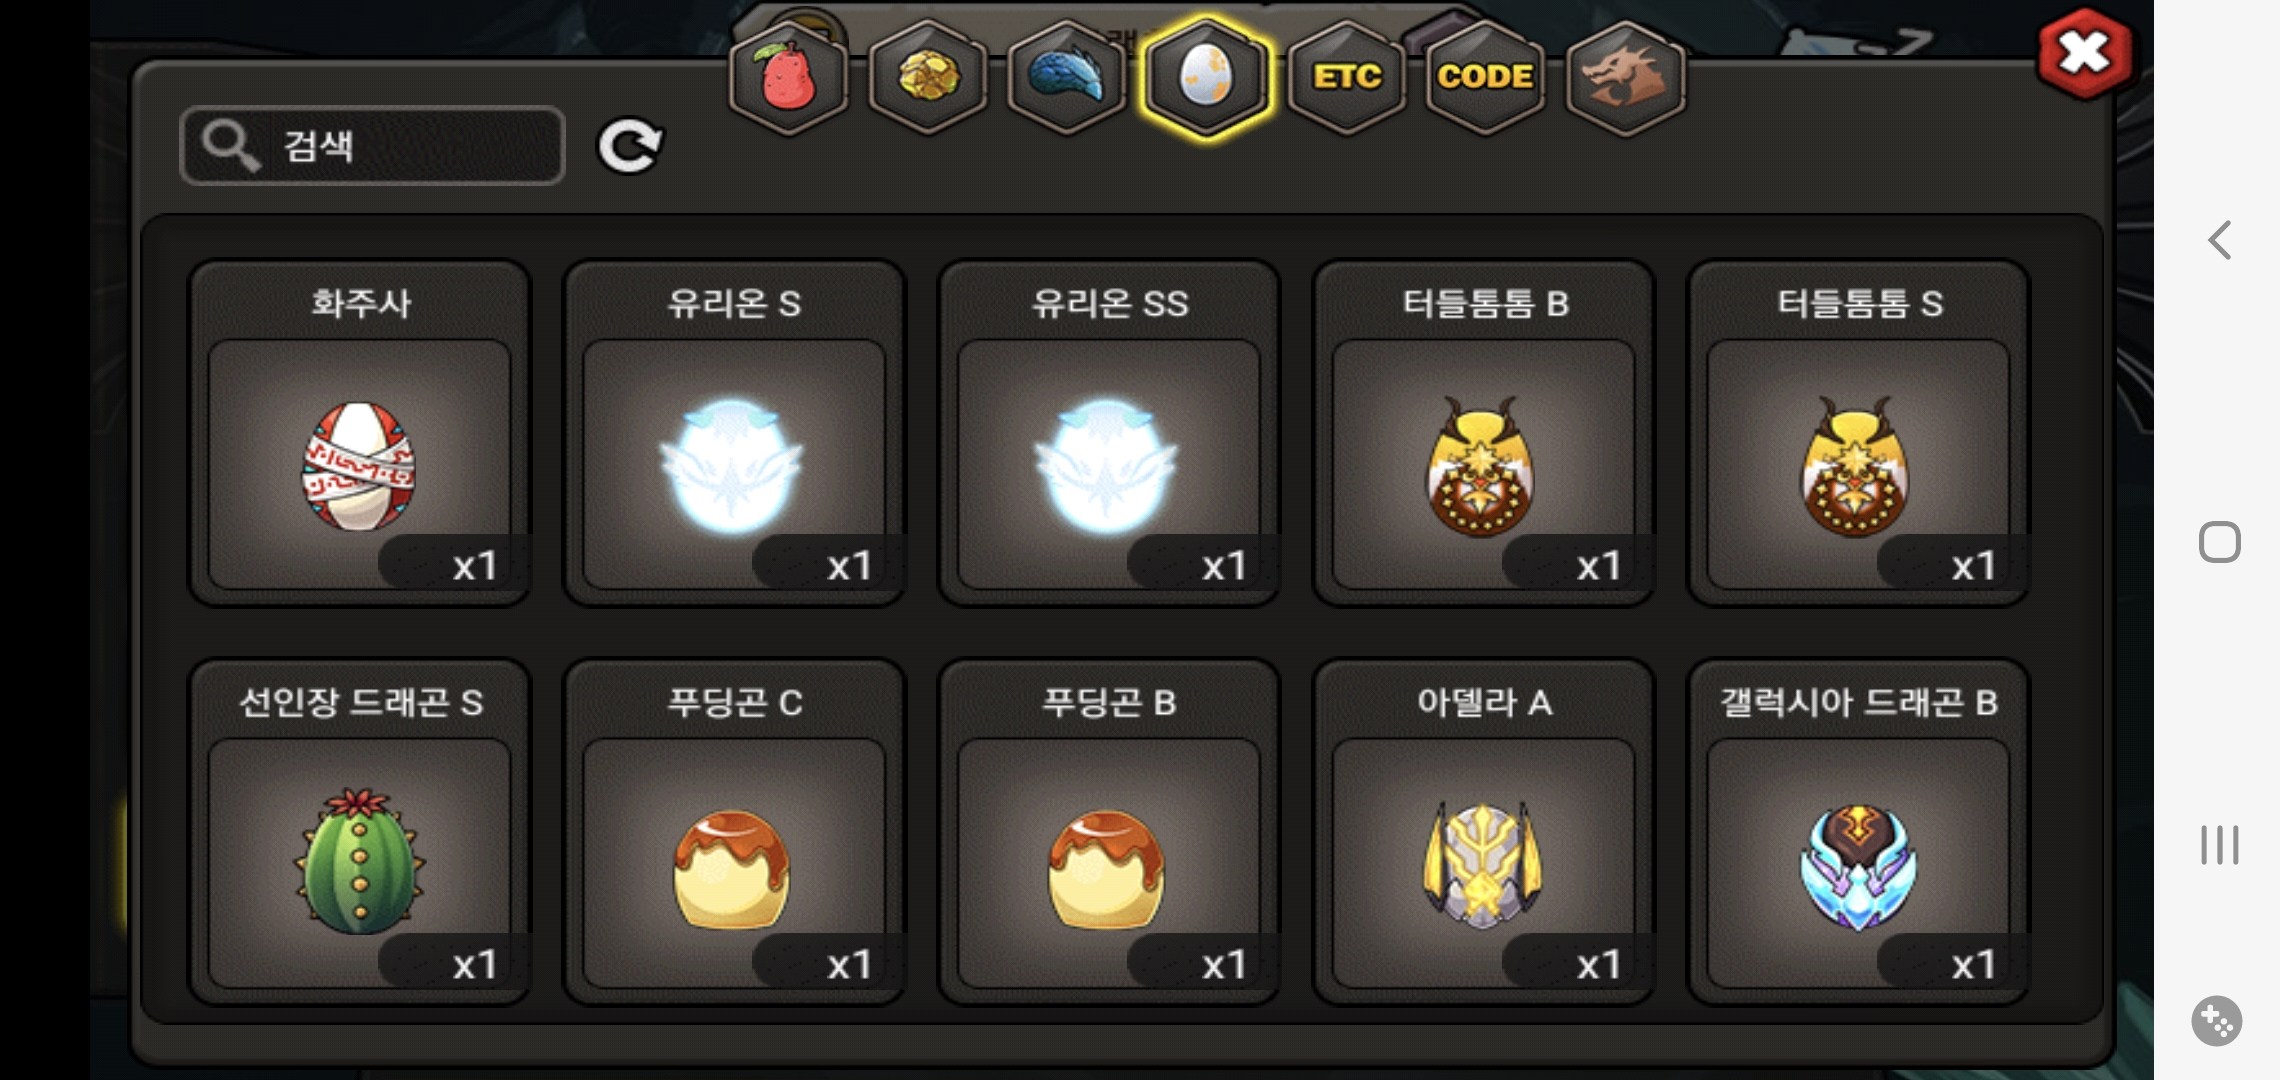This screenshot has height=1080, width=2280.
Task: Open the ETC tab
Action: click(x=1347, y=78)
